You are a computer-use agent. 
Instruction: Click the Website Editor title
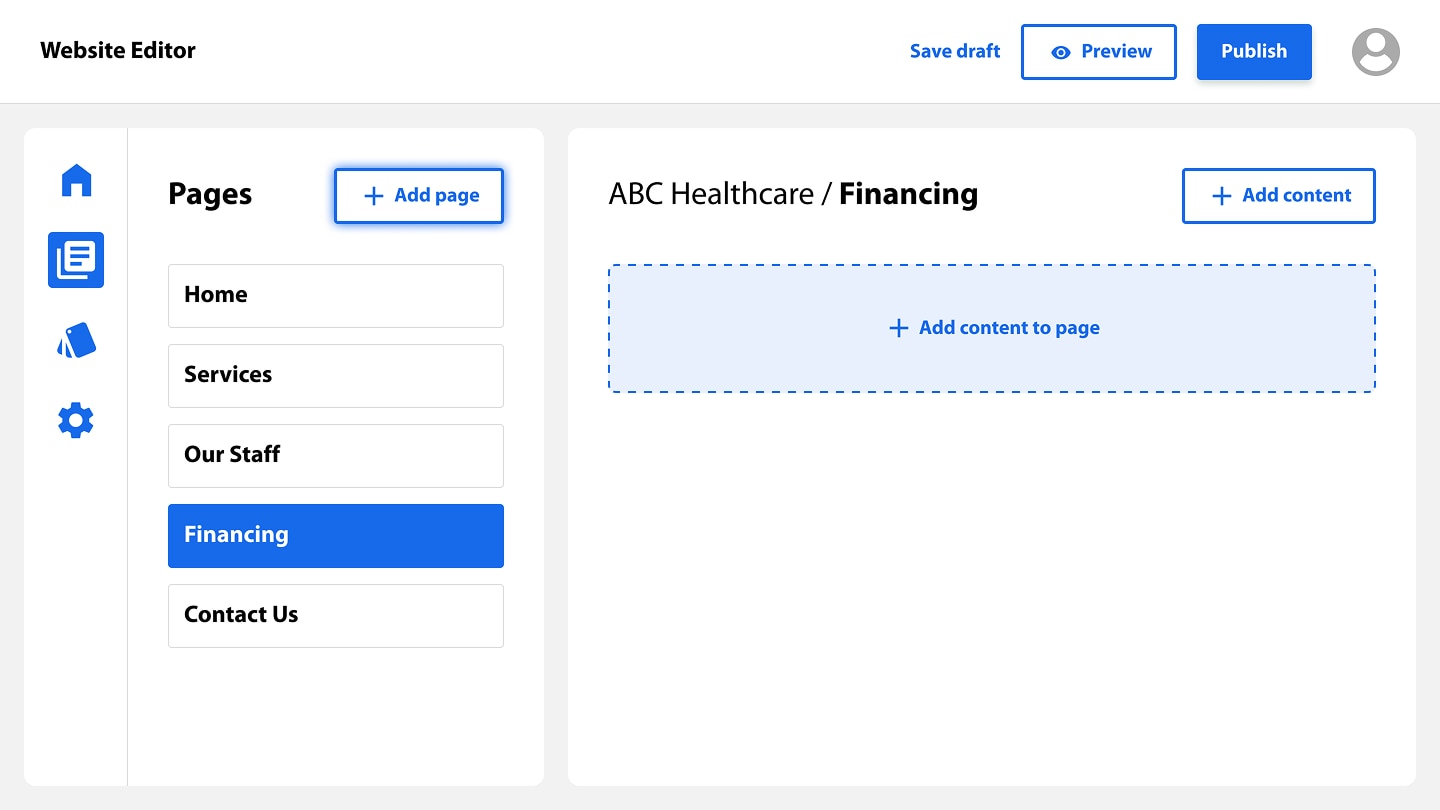click(118, 51)
